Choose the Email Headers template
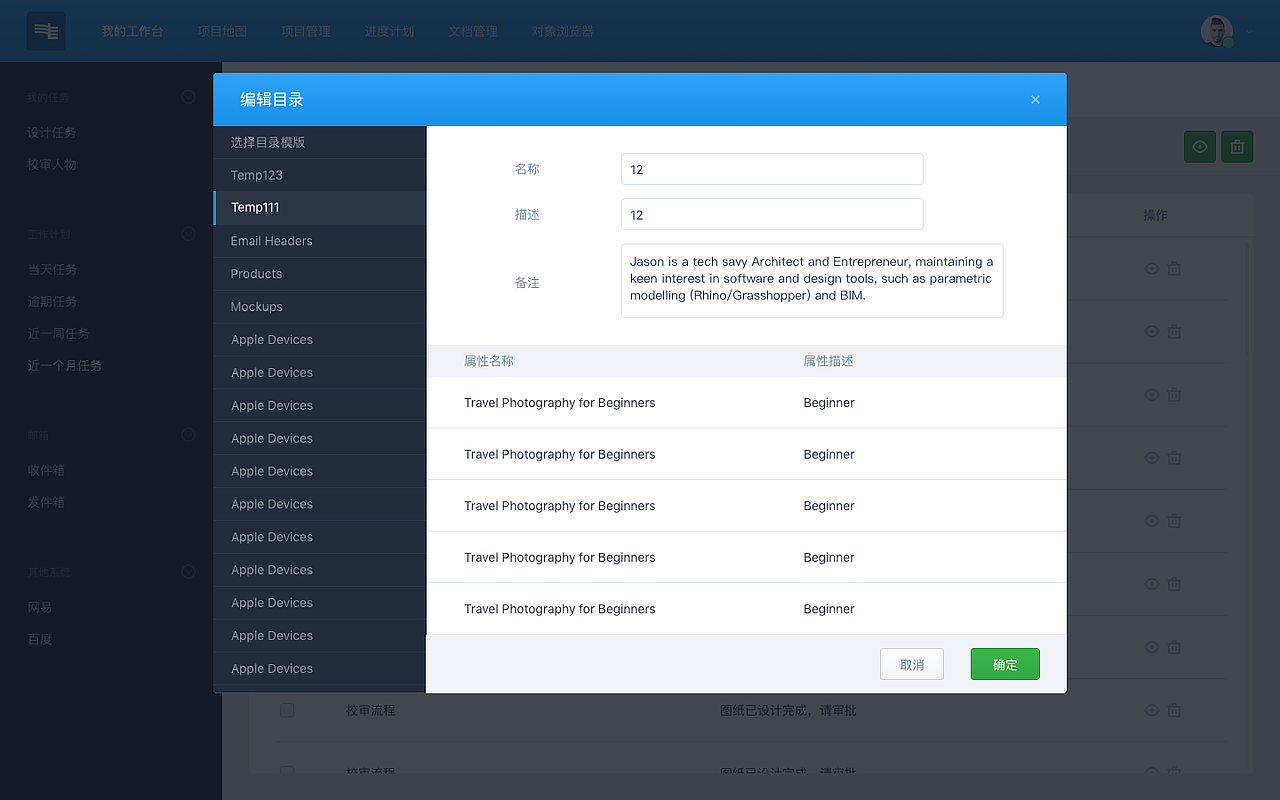This screenshot has height=800, width=1280. [320, 241]
